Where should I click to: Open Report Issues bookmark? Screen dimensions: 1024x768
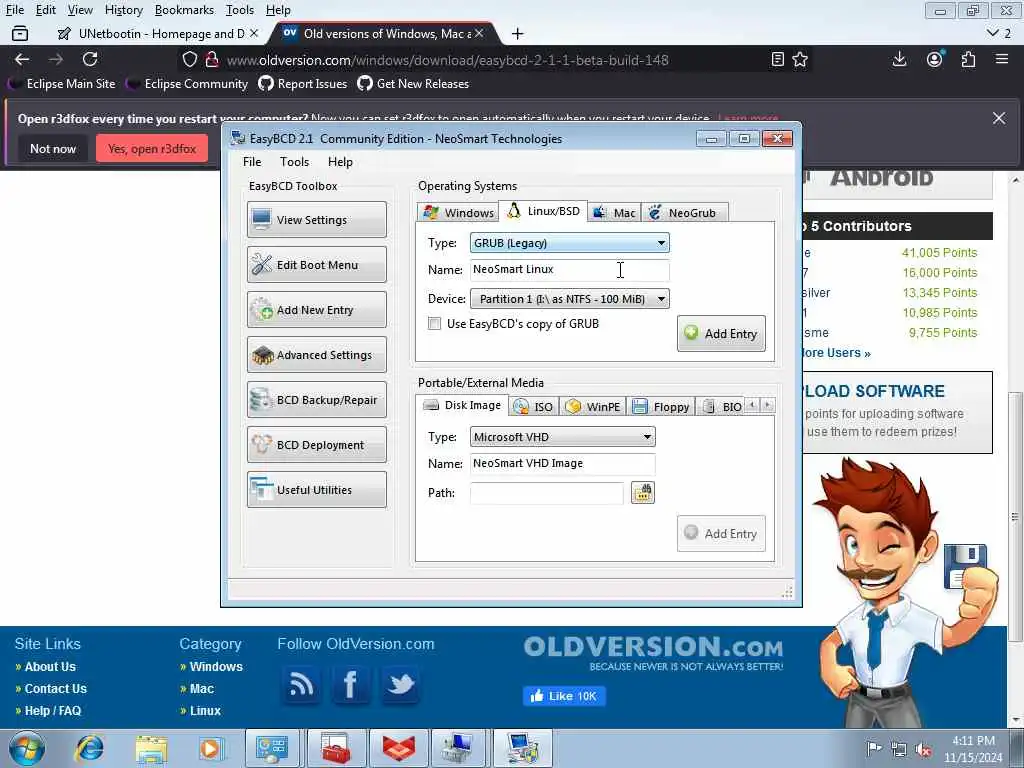click(303, 84)
